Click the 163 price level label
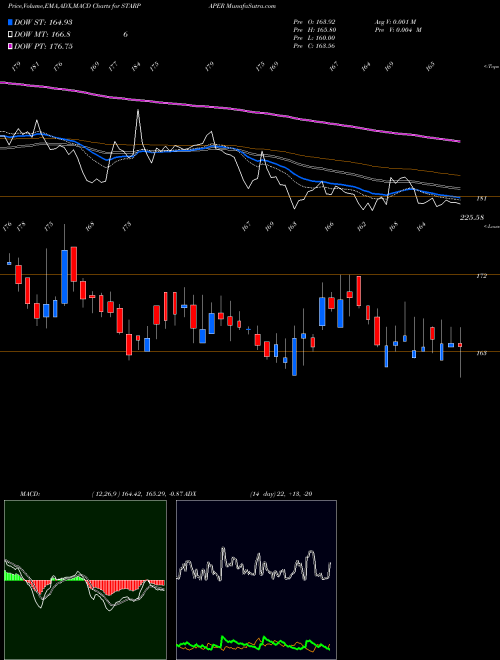500x660 pixels. point(481,353)
